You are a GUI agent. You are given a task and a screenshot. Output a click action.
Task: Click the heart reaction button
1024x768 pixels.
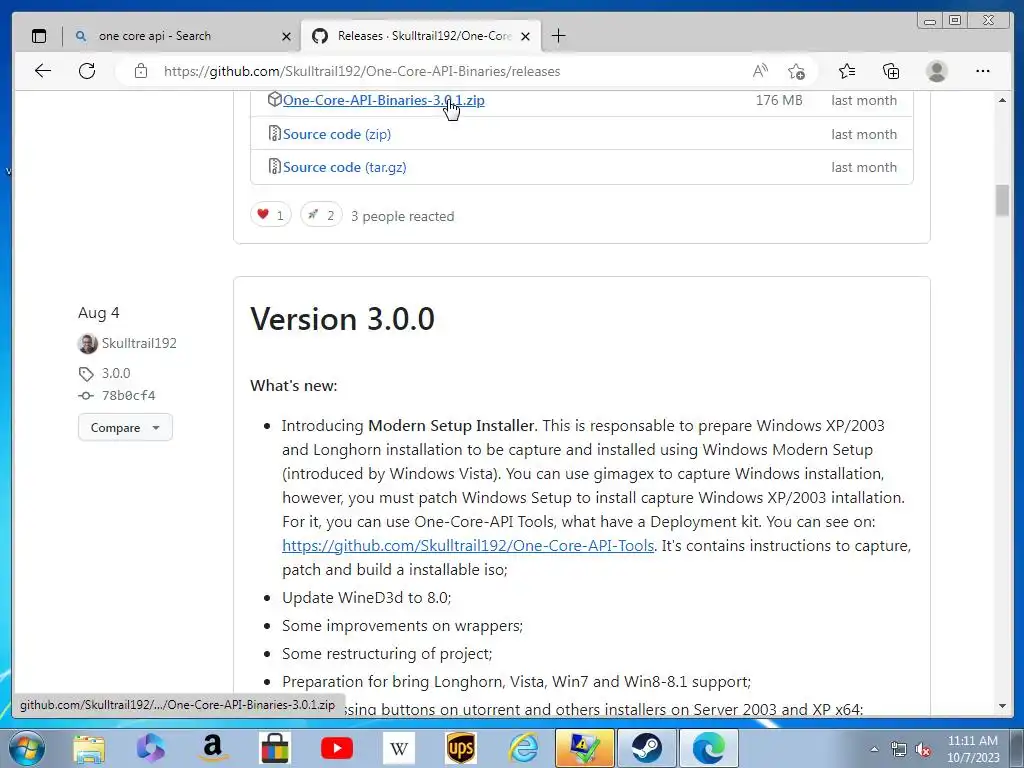270,215
